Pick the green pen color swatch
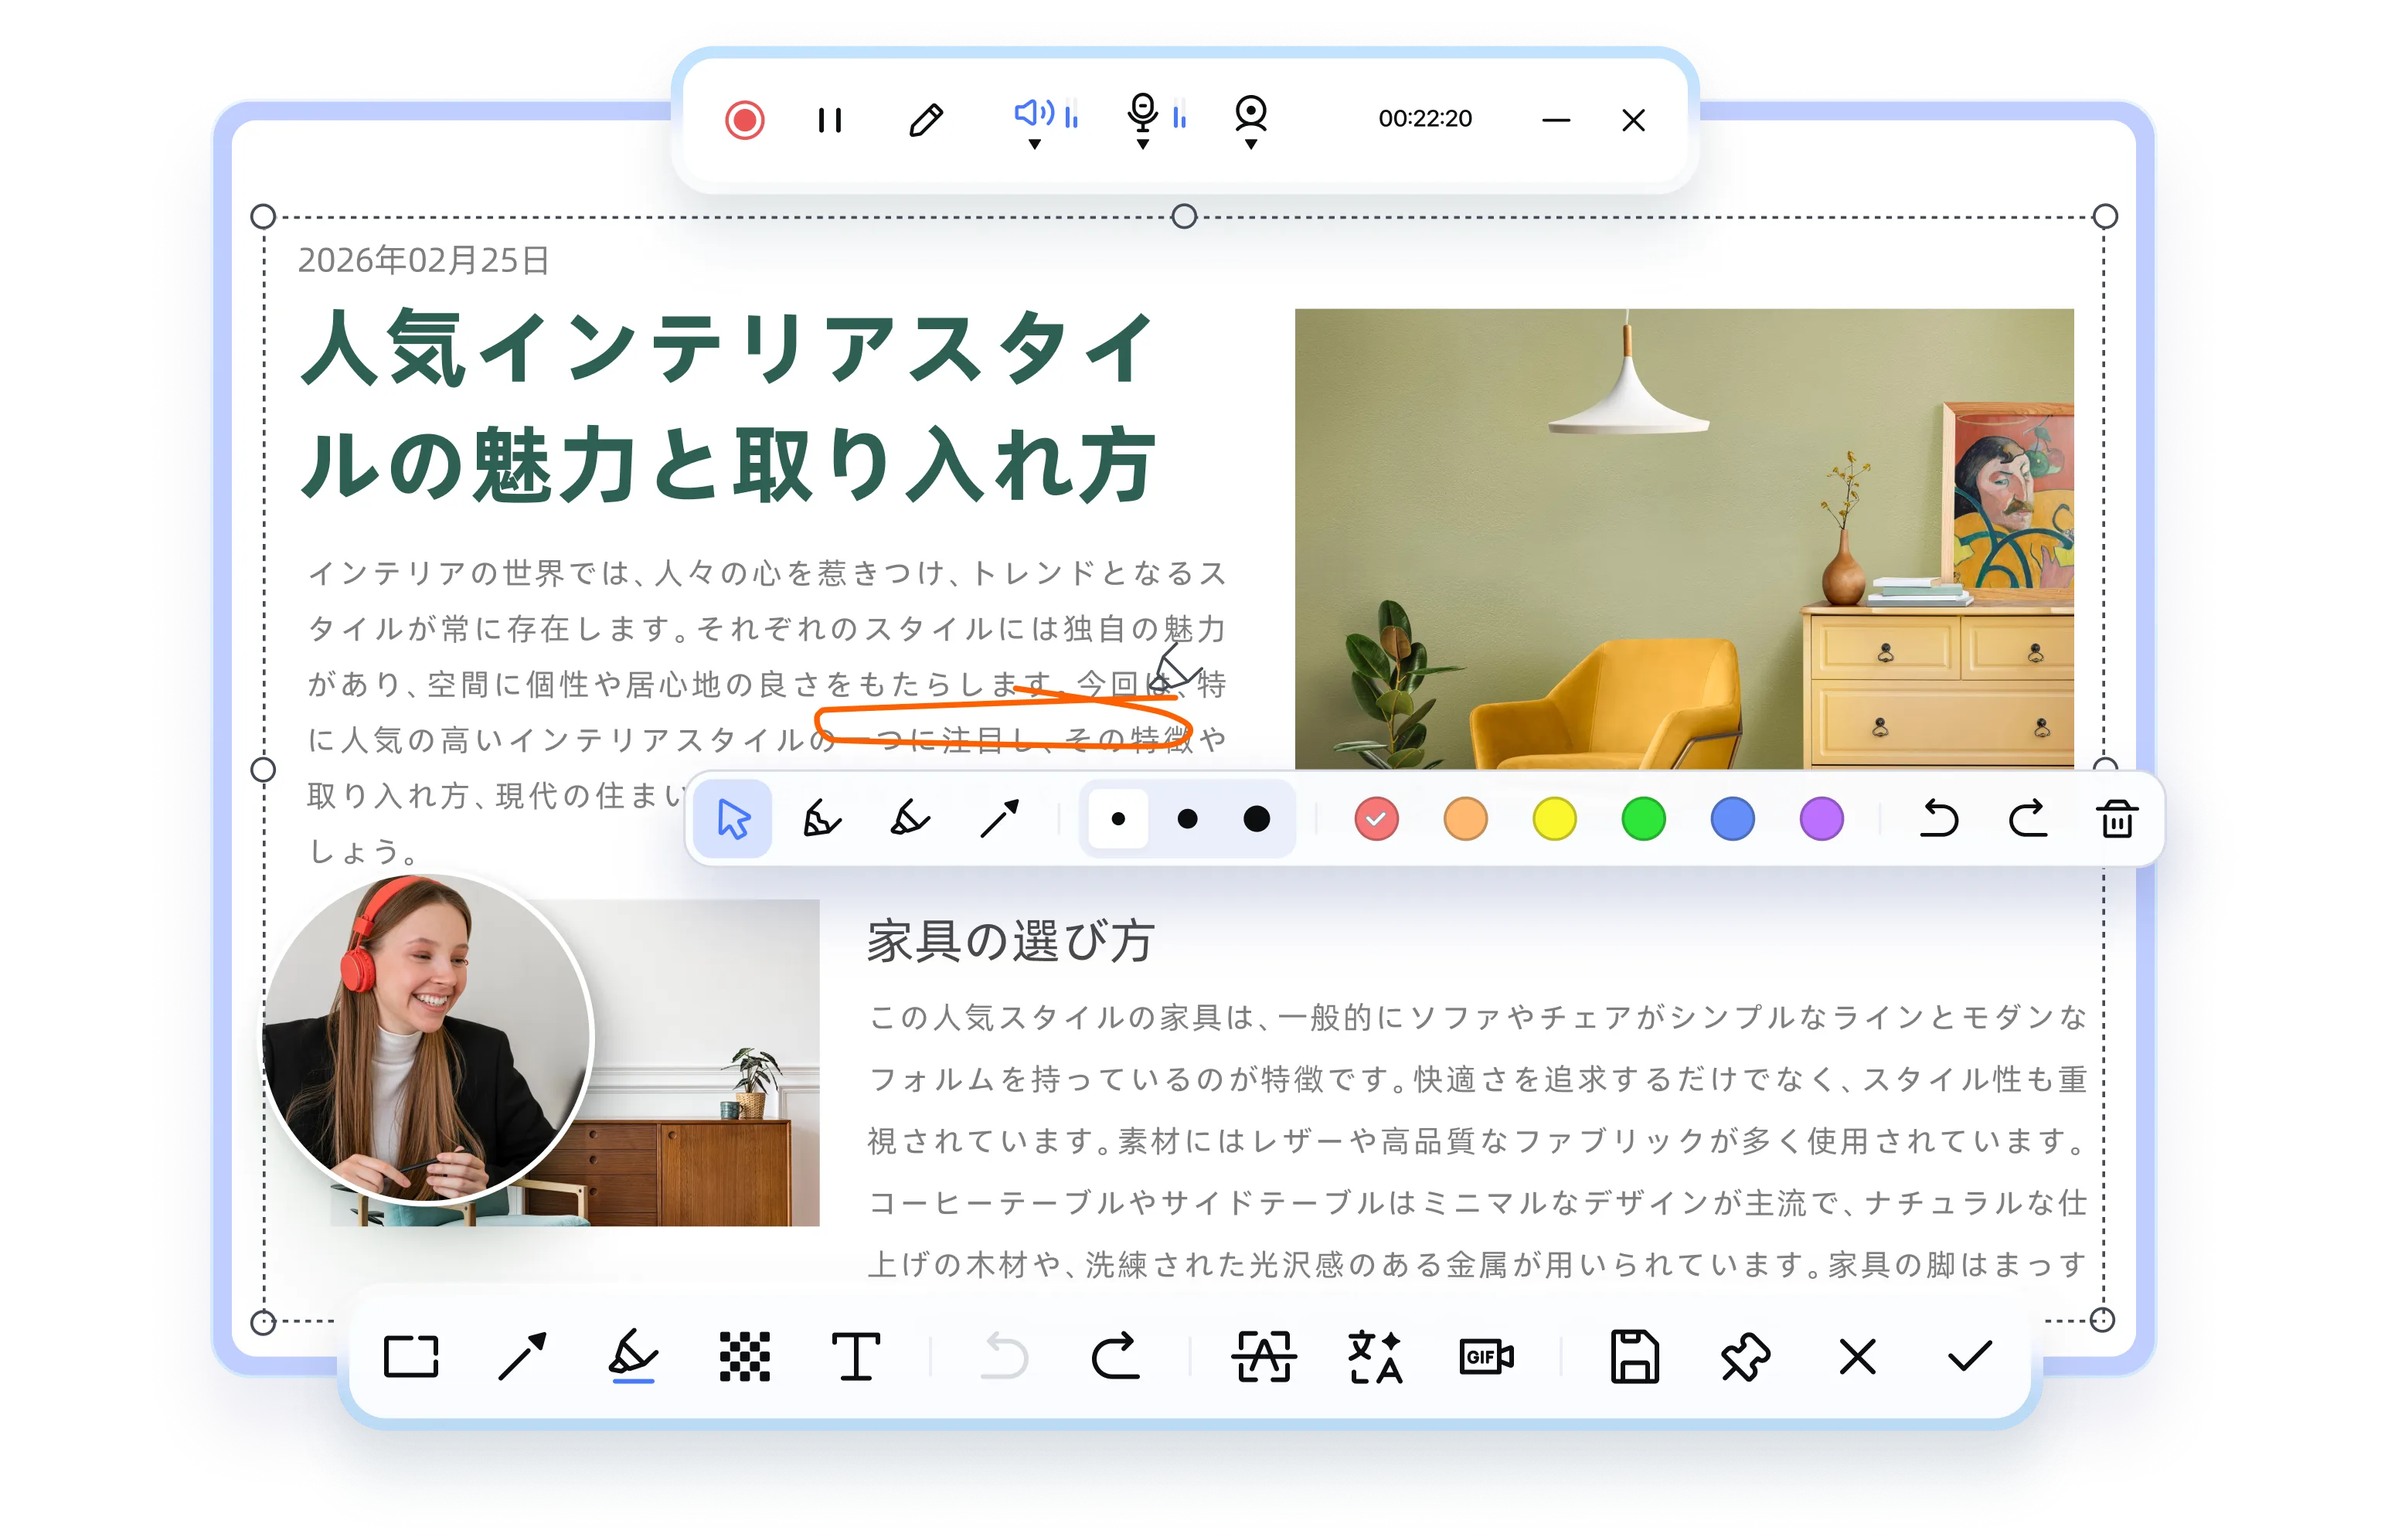This screenshot has height=1540, width=2405. coord(1643,818)
